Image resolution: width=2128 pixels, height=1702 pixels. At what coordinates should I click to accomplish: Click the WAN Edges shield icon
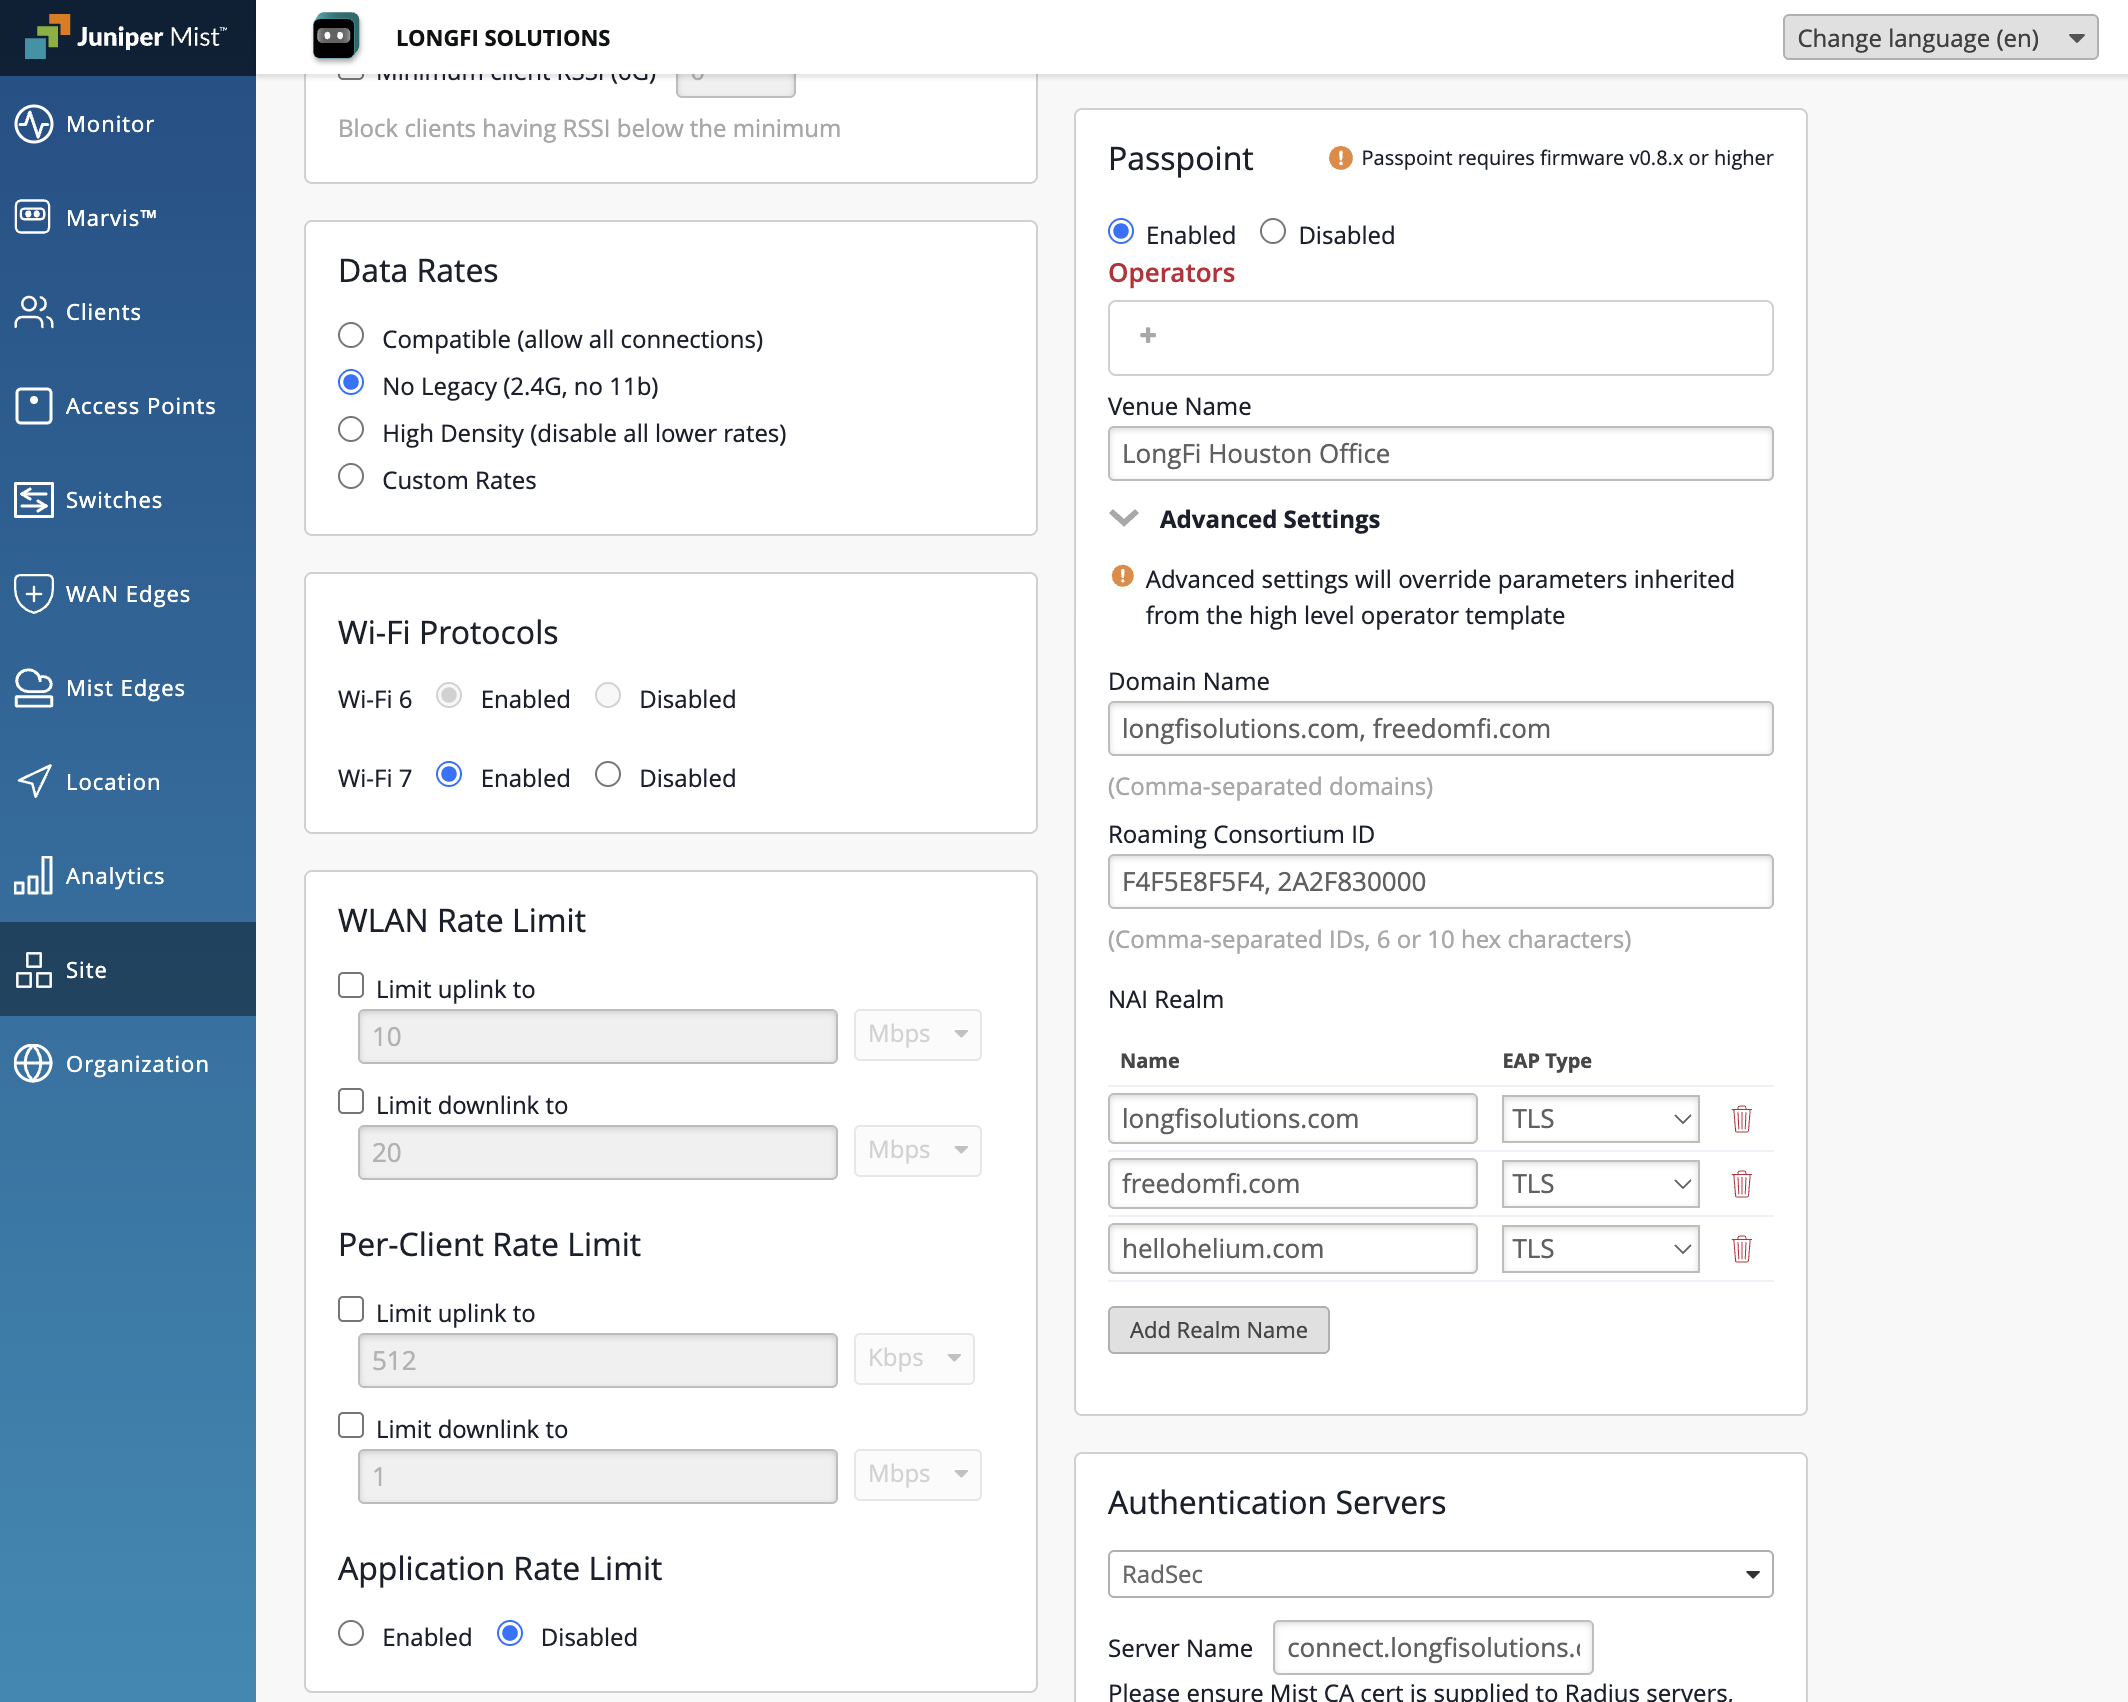pos(34,594)
